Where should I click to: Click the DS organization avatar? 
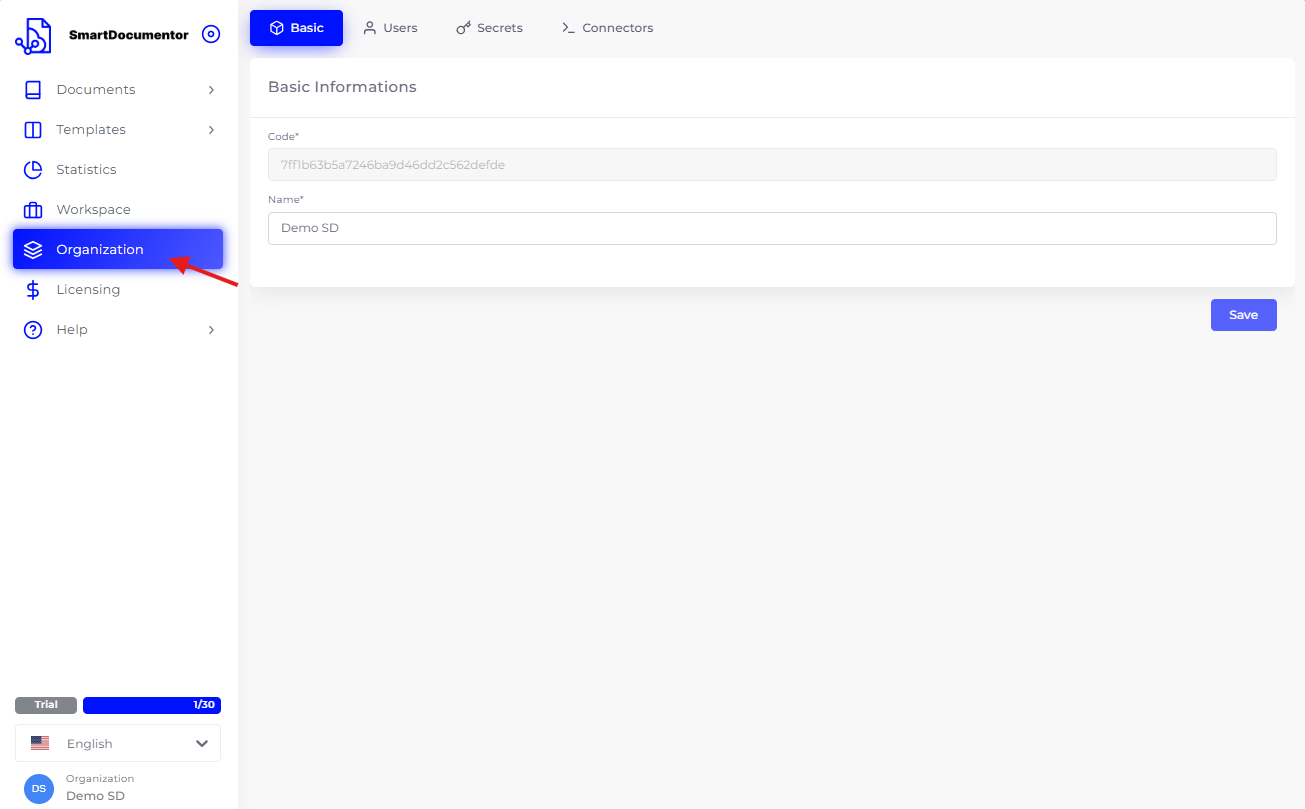pyautogui.click(x=39, y=788)
